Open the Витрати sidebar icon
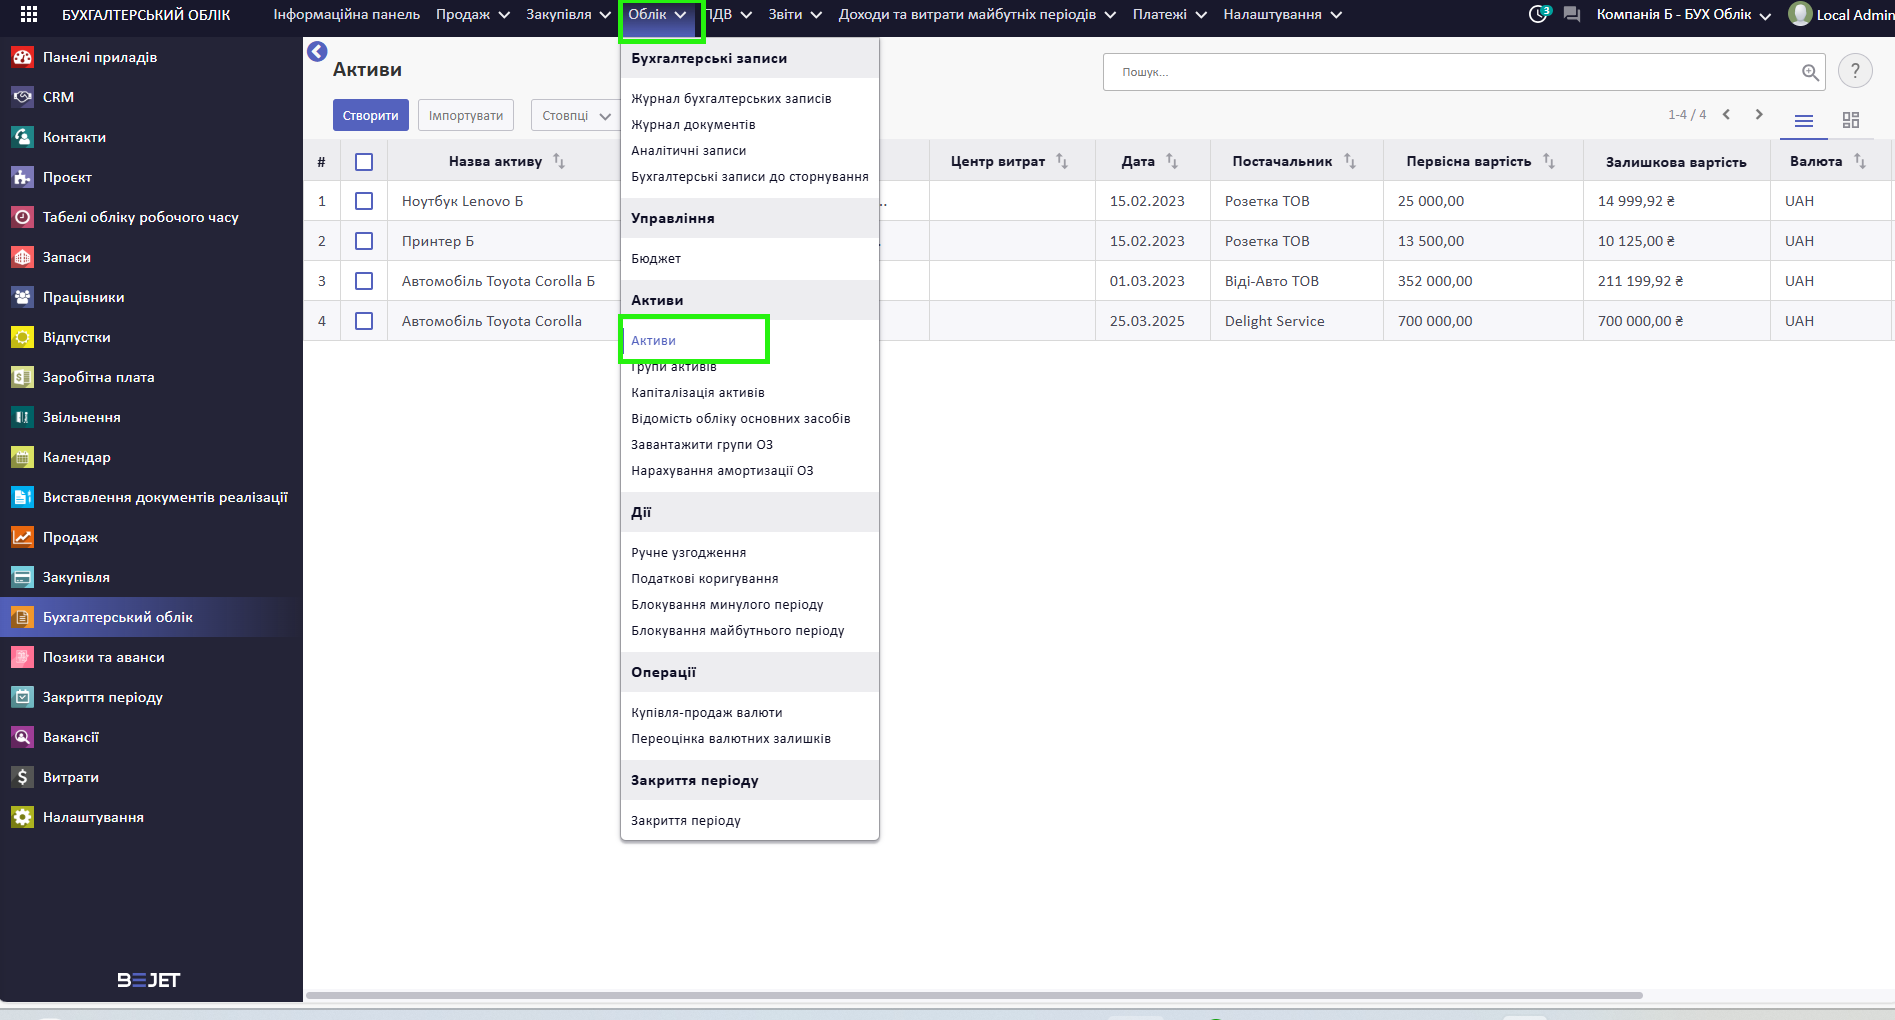Image resolution: width=1895 pixels, height=1020 pixels. click(22, 777)
